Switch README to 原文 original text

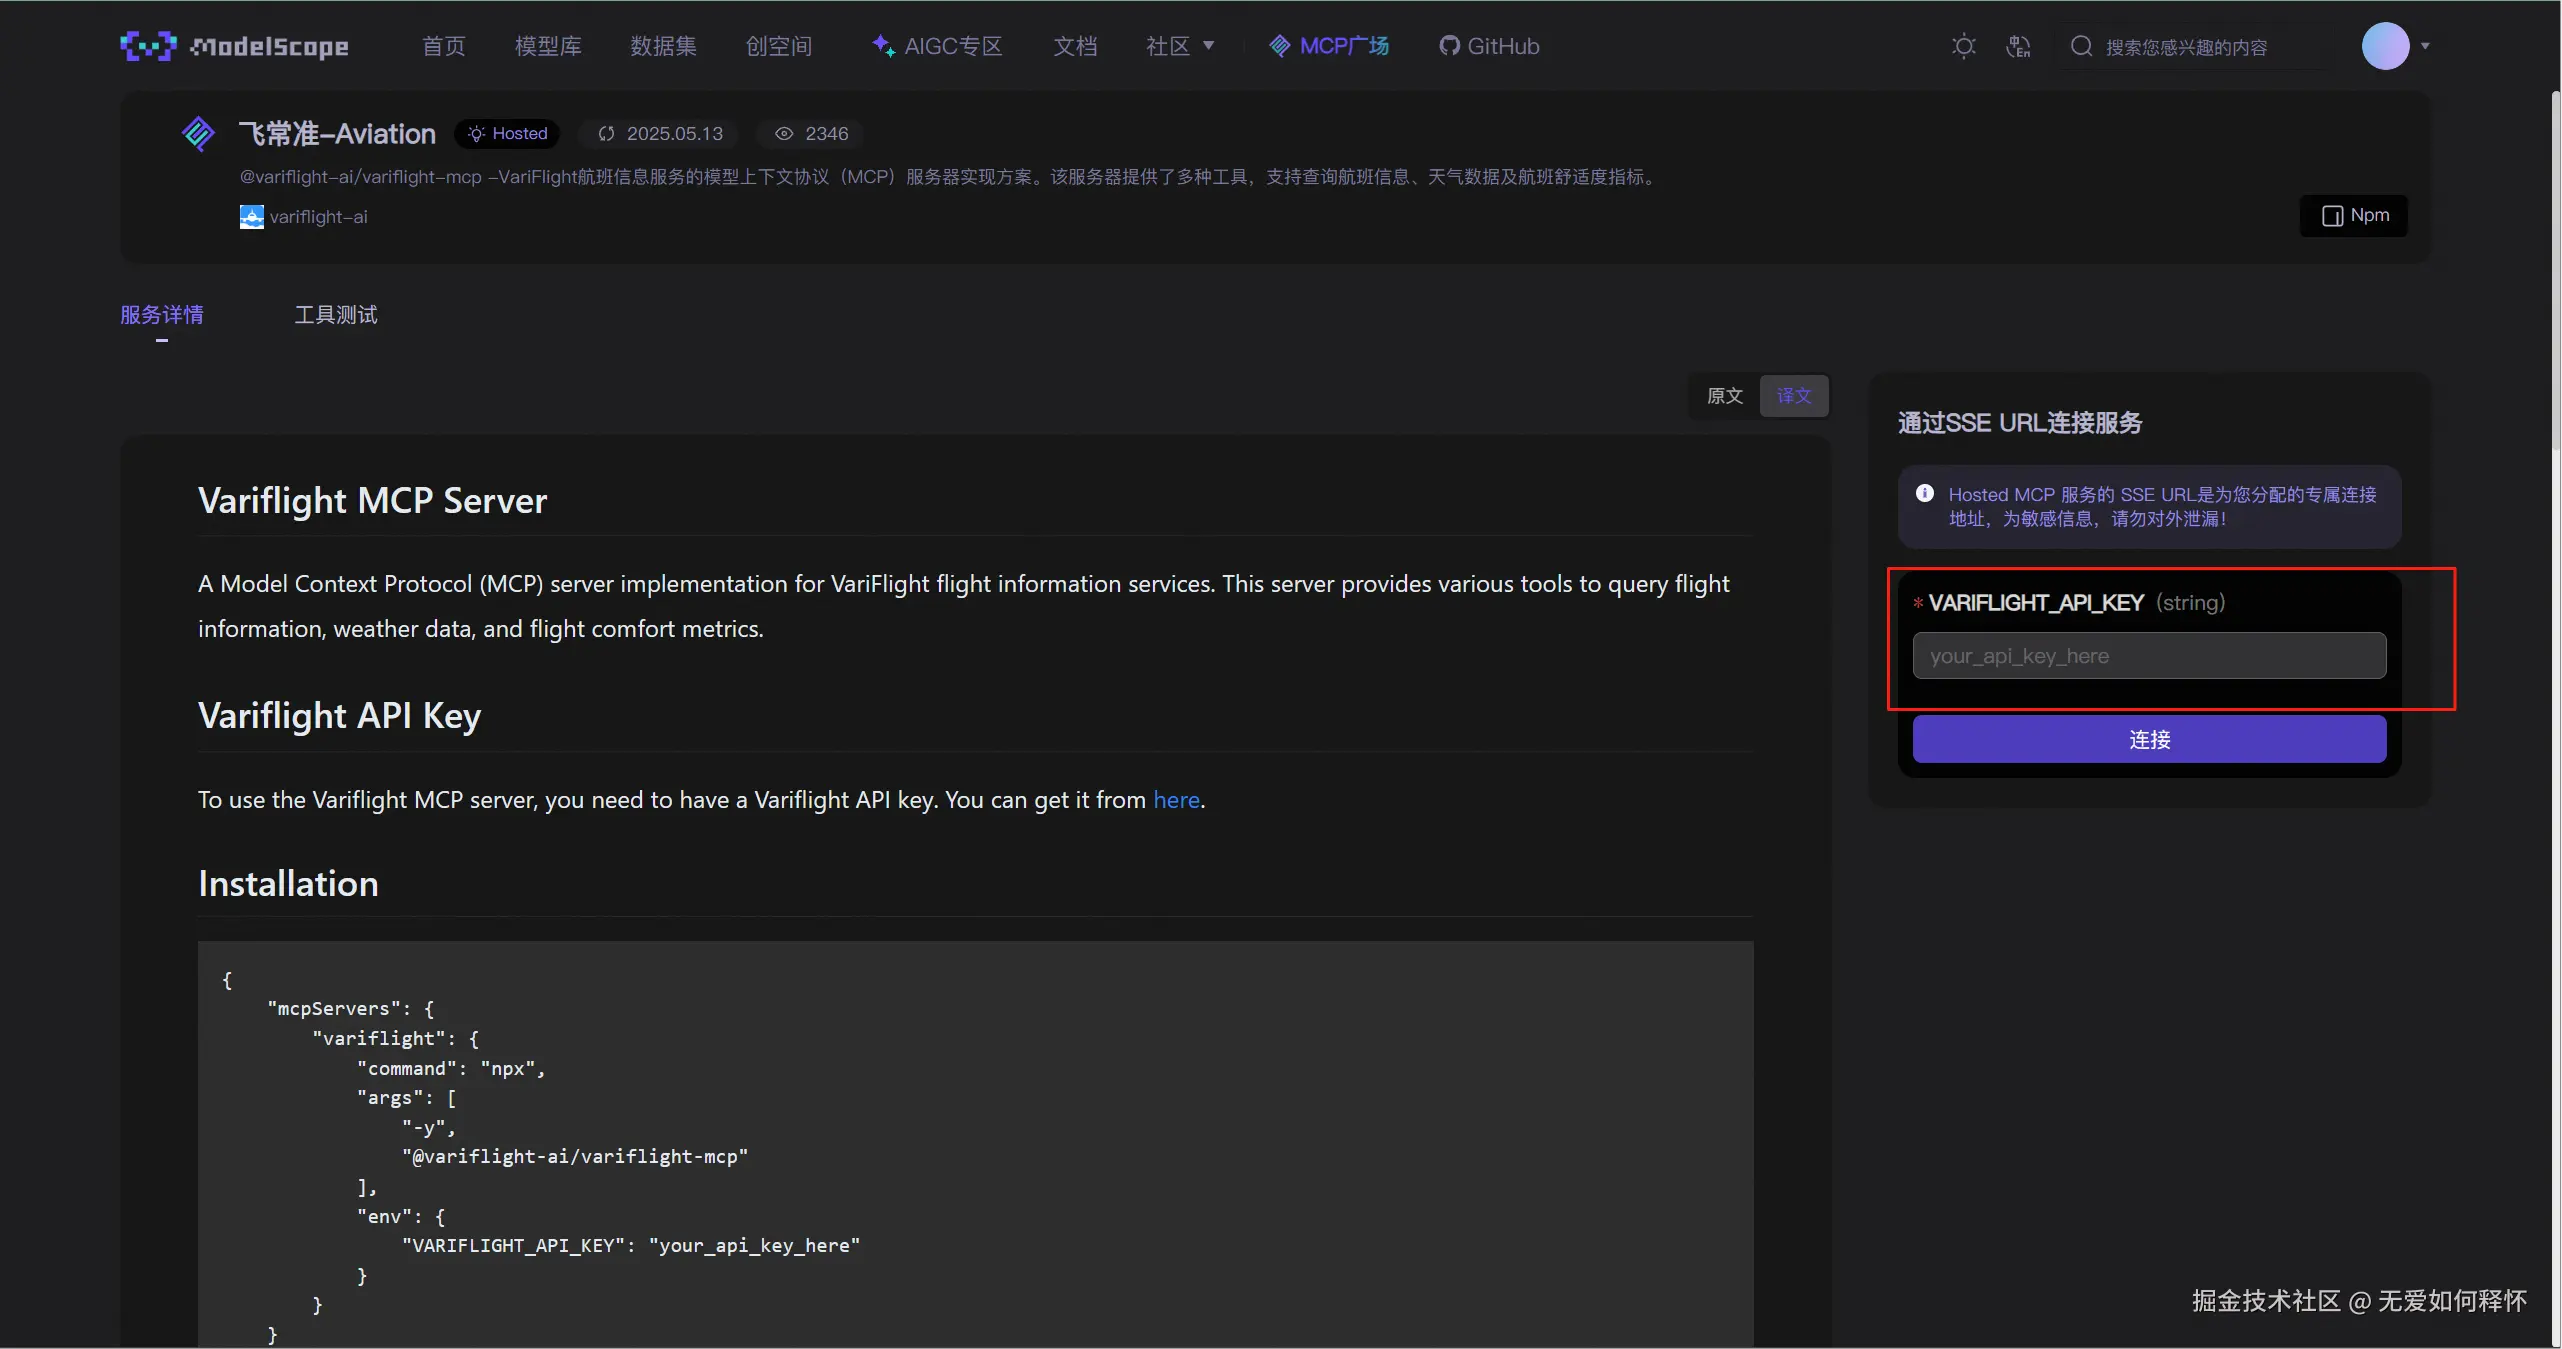pos(1724,396)
